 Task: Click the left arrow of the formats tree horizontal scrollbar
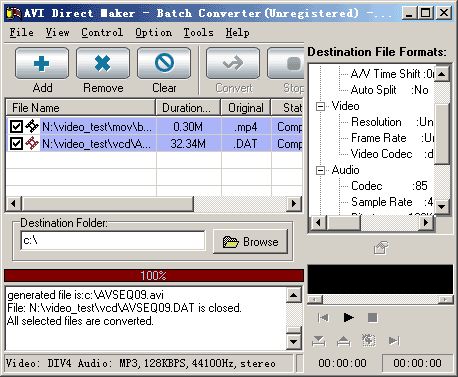click(318, 222)
